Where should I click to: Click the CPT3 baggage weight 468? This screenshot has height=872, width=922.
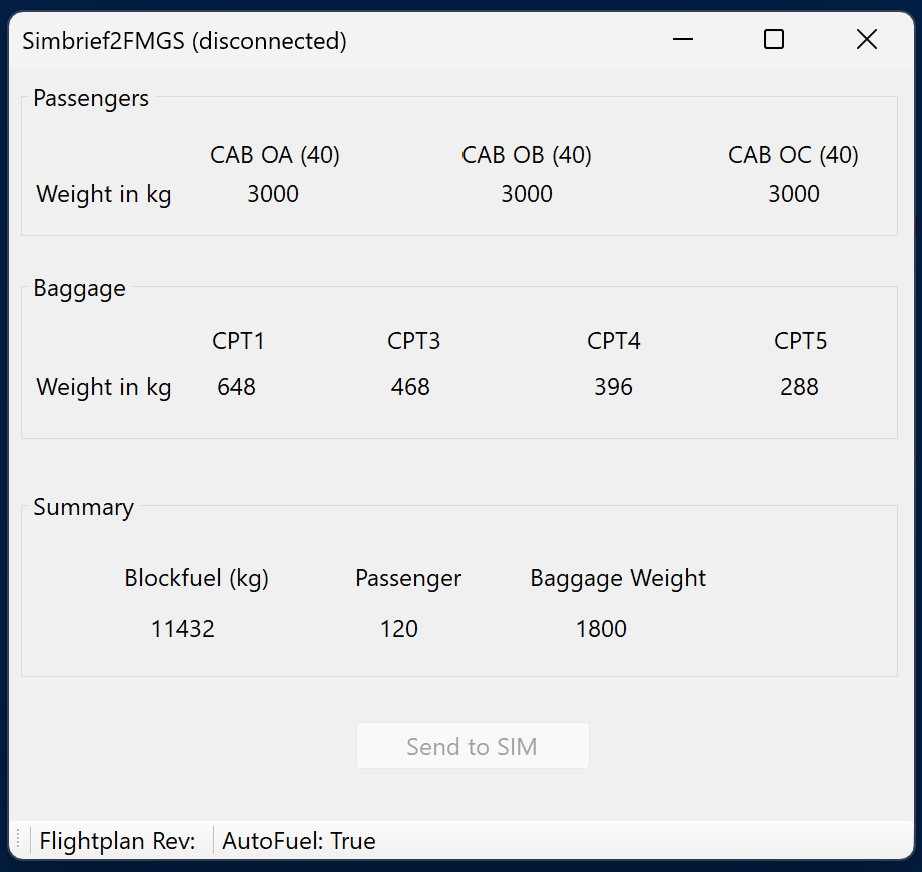point(410,387)
